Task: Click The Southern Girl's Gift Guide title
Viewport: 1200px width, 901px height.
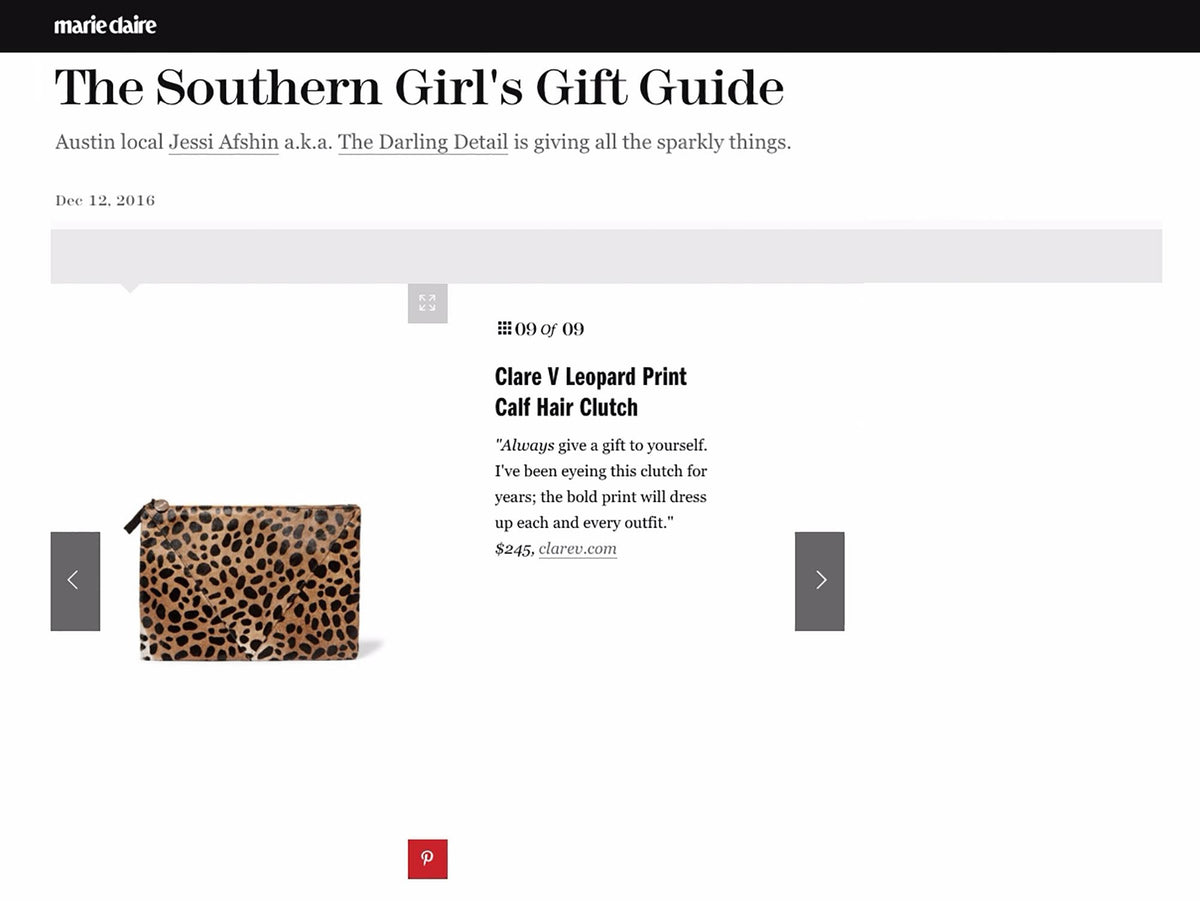Action: pyautogui.click(x=419, y=87)
